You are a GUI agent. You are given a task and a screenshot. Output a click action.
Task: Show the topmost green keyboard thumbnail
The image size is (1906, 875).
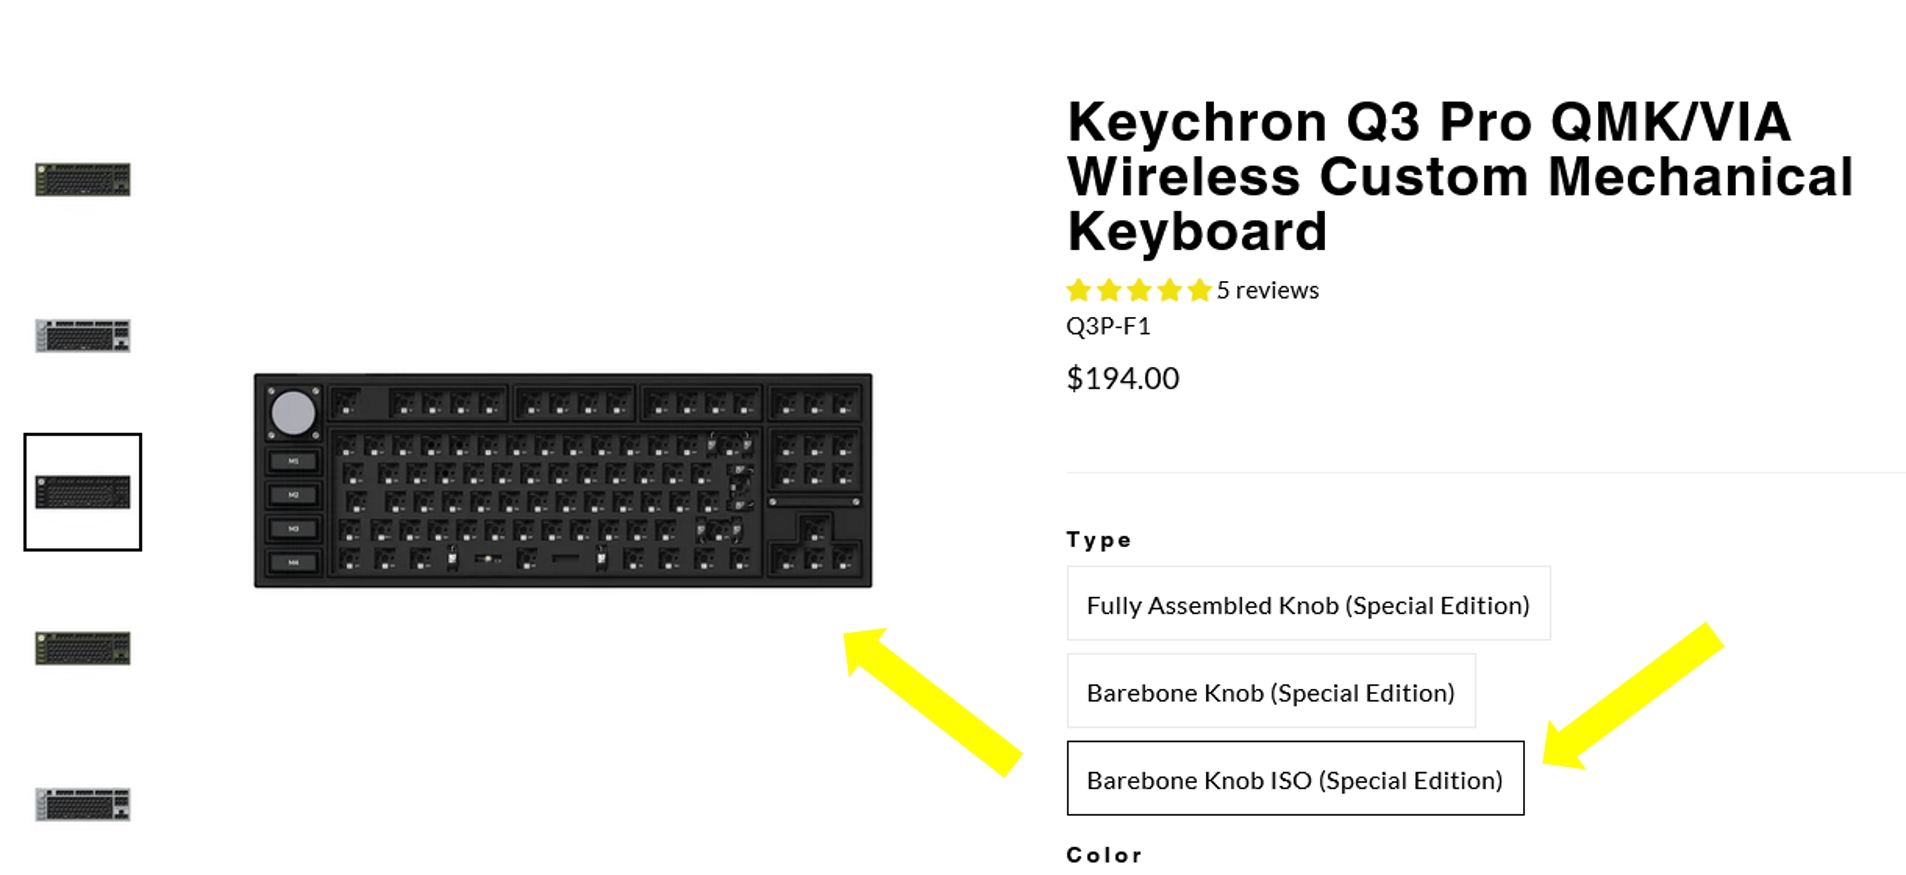click(x=83, y=180)
